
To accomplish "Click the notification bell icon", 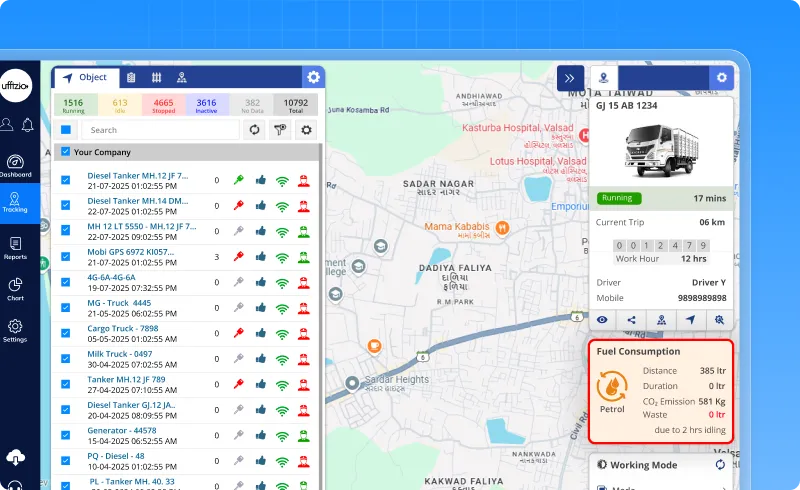I will tap(27, 125).
